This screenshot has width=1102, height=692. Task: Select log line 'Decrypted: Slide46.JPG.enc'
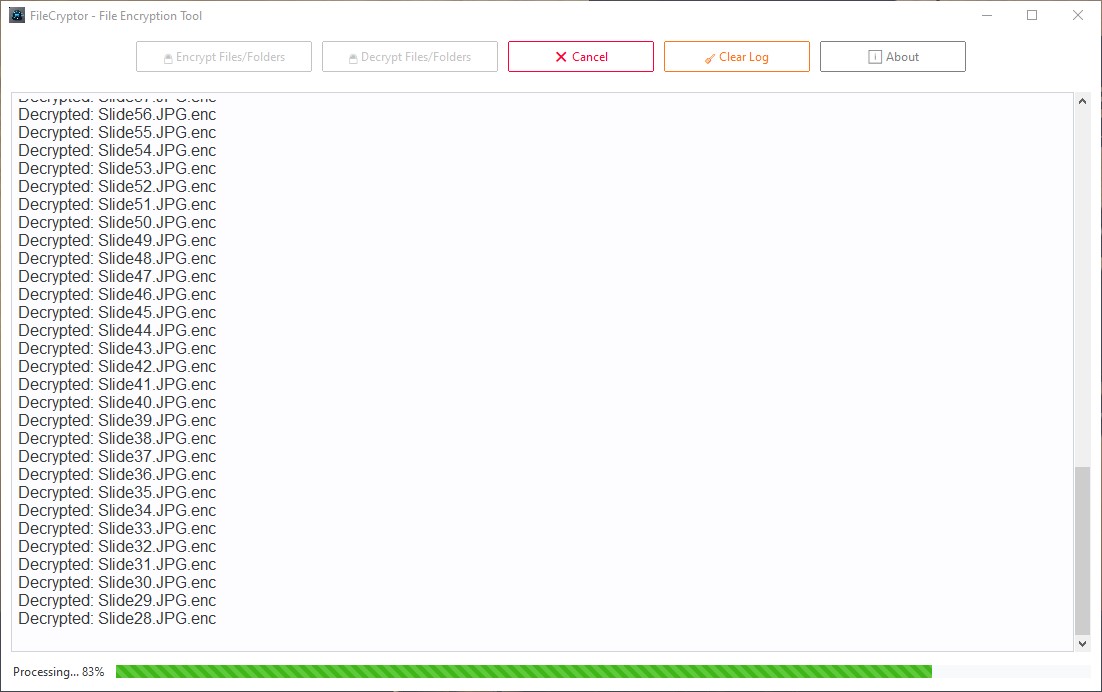pos(117,294)
